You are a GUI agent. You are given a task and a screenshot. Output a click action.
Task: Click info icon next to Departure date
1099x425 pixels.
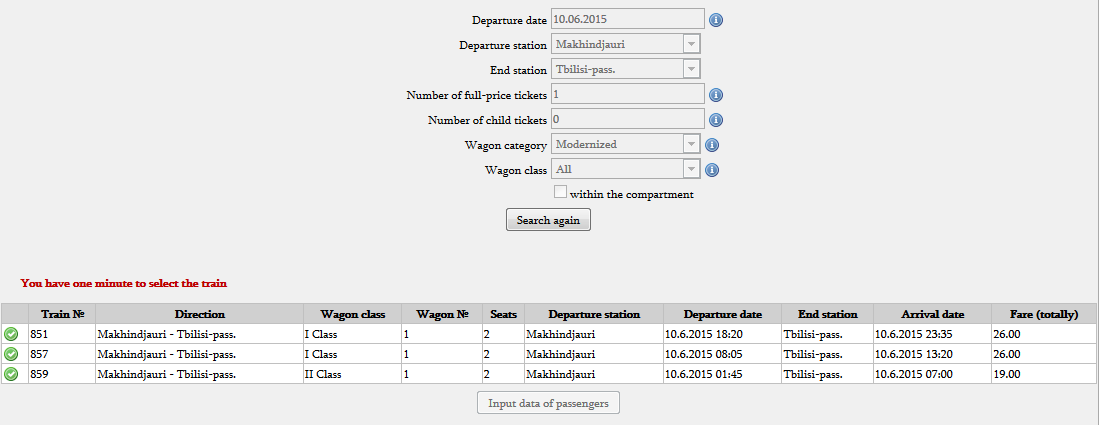pyautogui.click(x=716, y=20)
